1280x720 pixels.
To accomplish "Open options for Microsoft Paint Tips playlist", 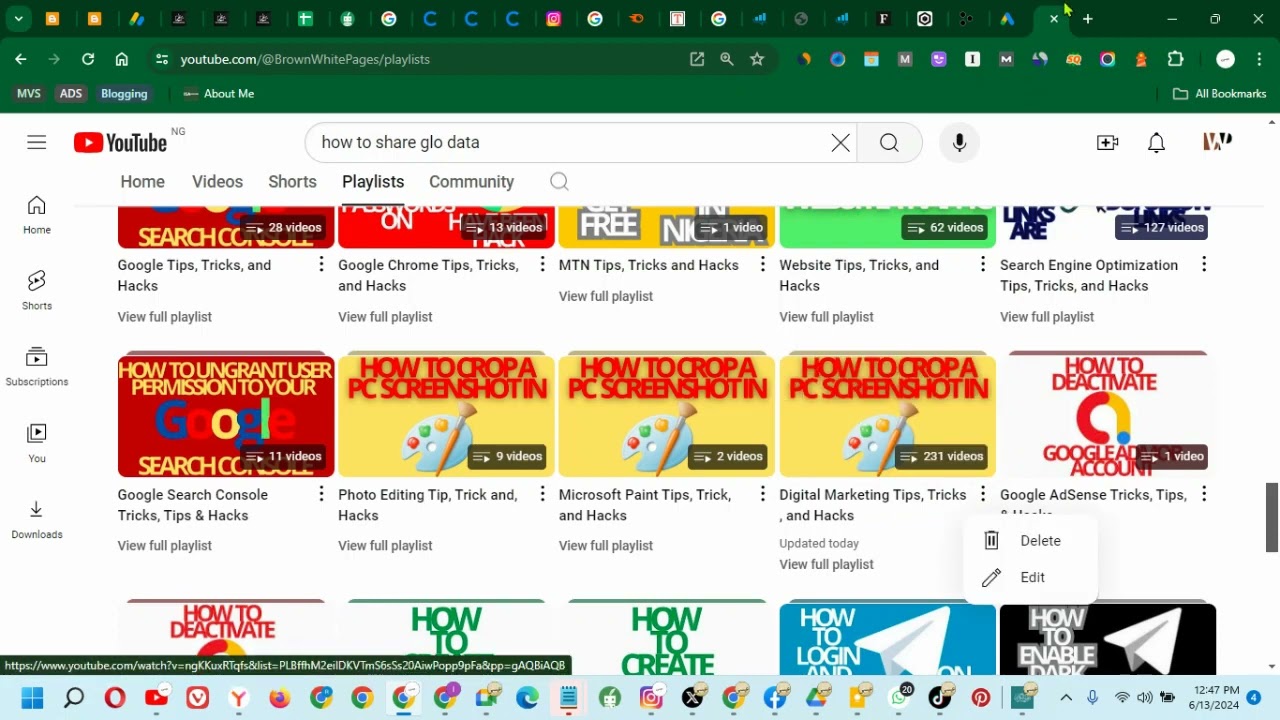I will click(x=762, y=494).
